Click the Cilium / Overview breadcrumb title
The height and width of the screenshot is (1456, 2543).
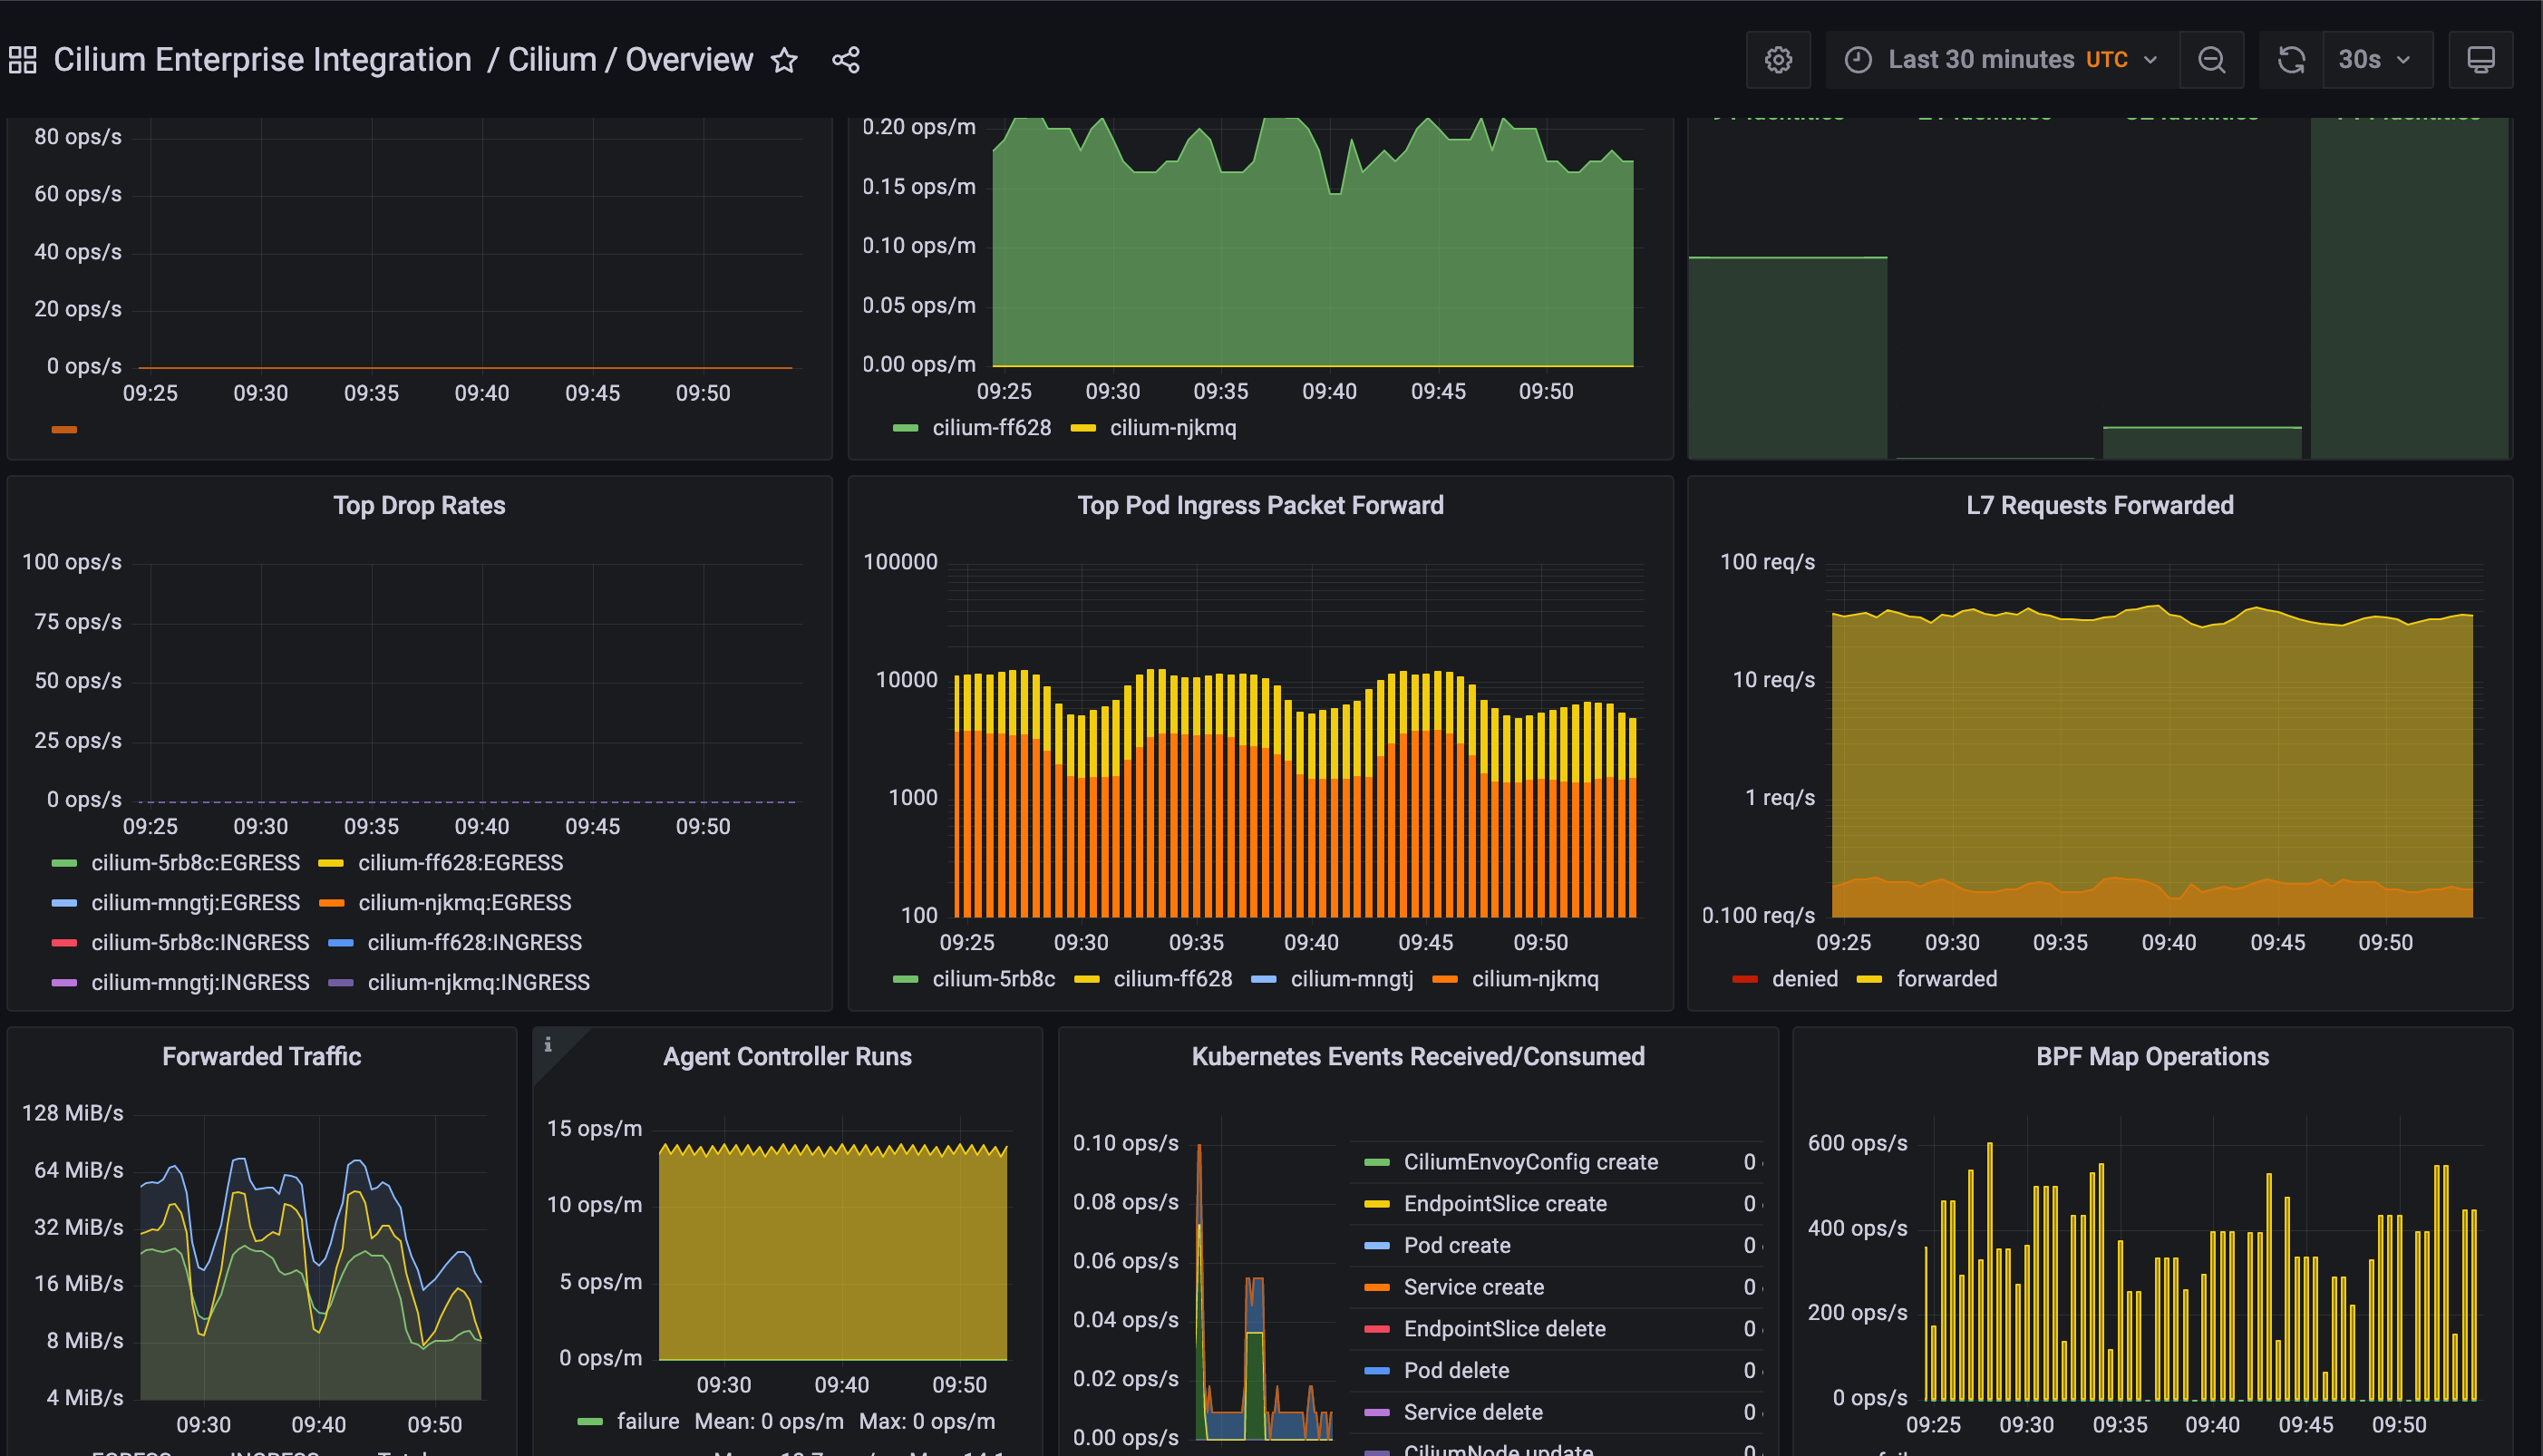tap(630, 60)
